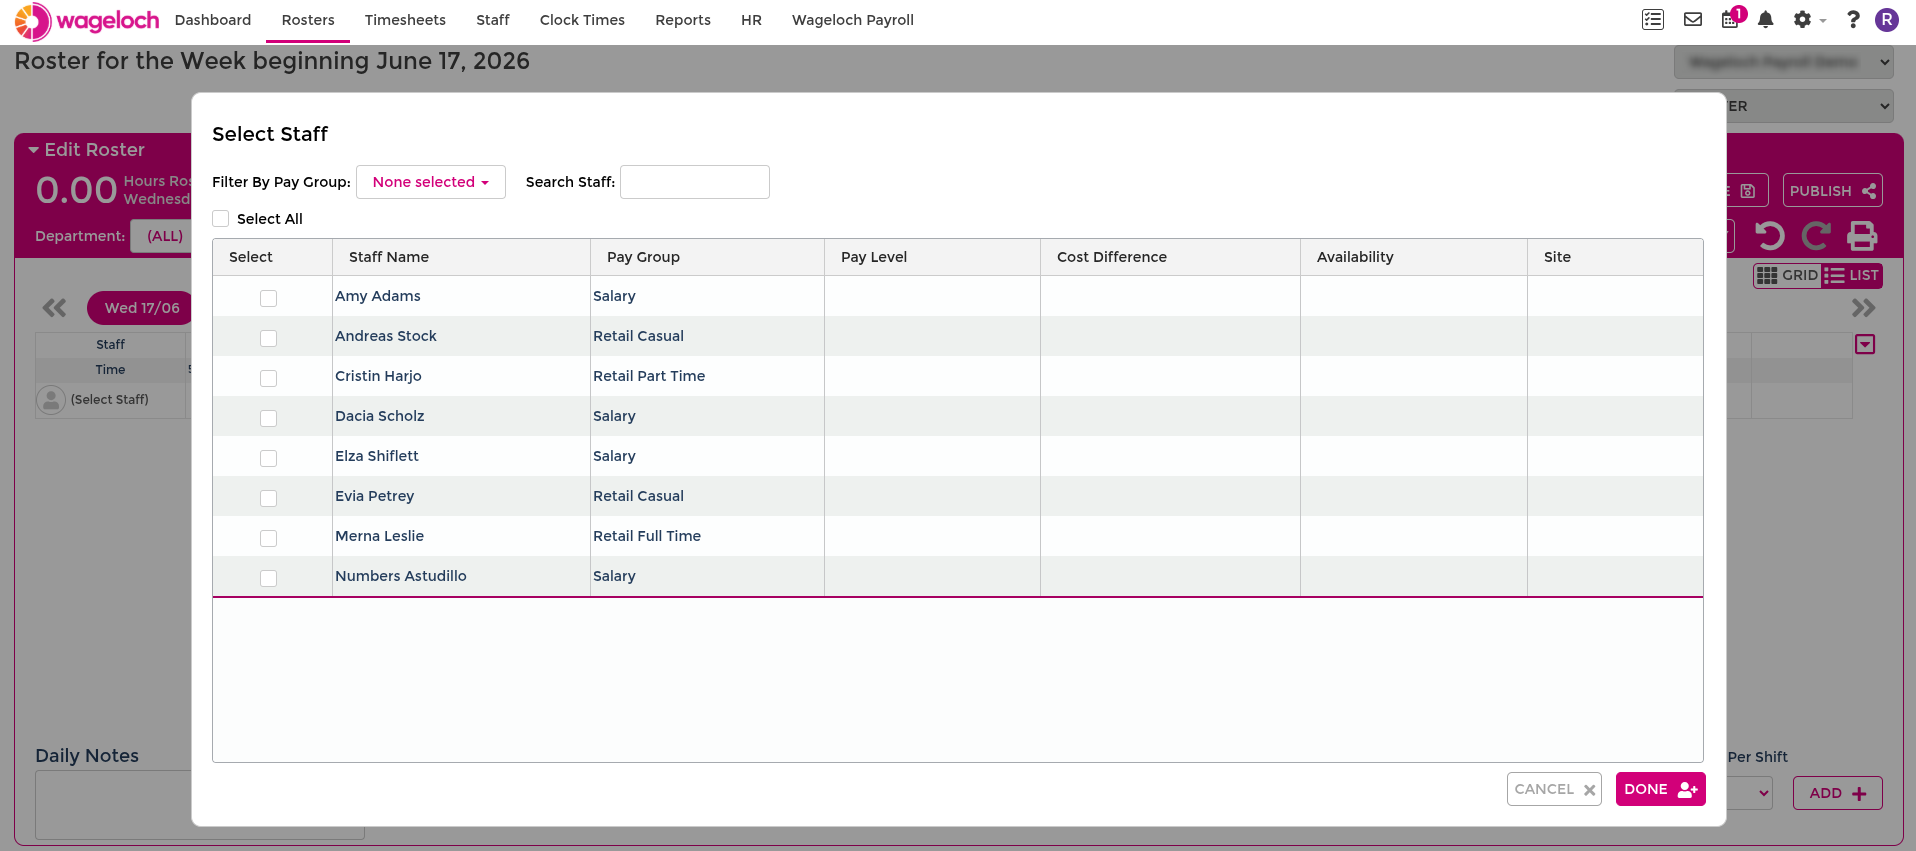
Task: Open the user profile avatar R
Action: point(1887,20)
